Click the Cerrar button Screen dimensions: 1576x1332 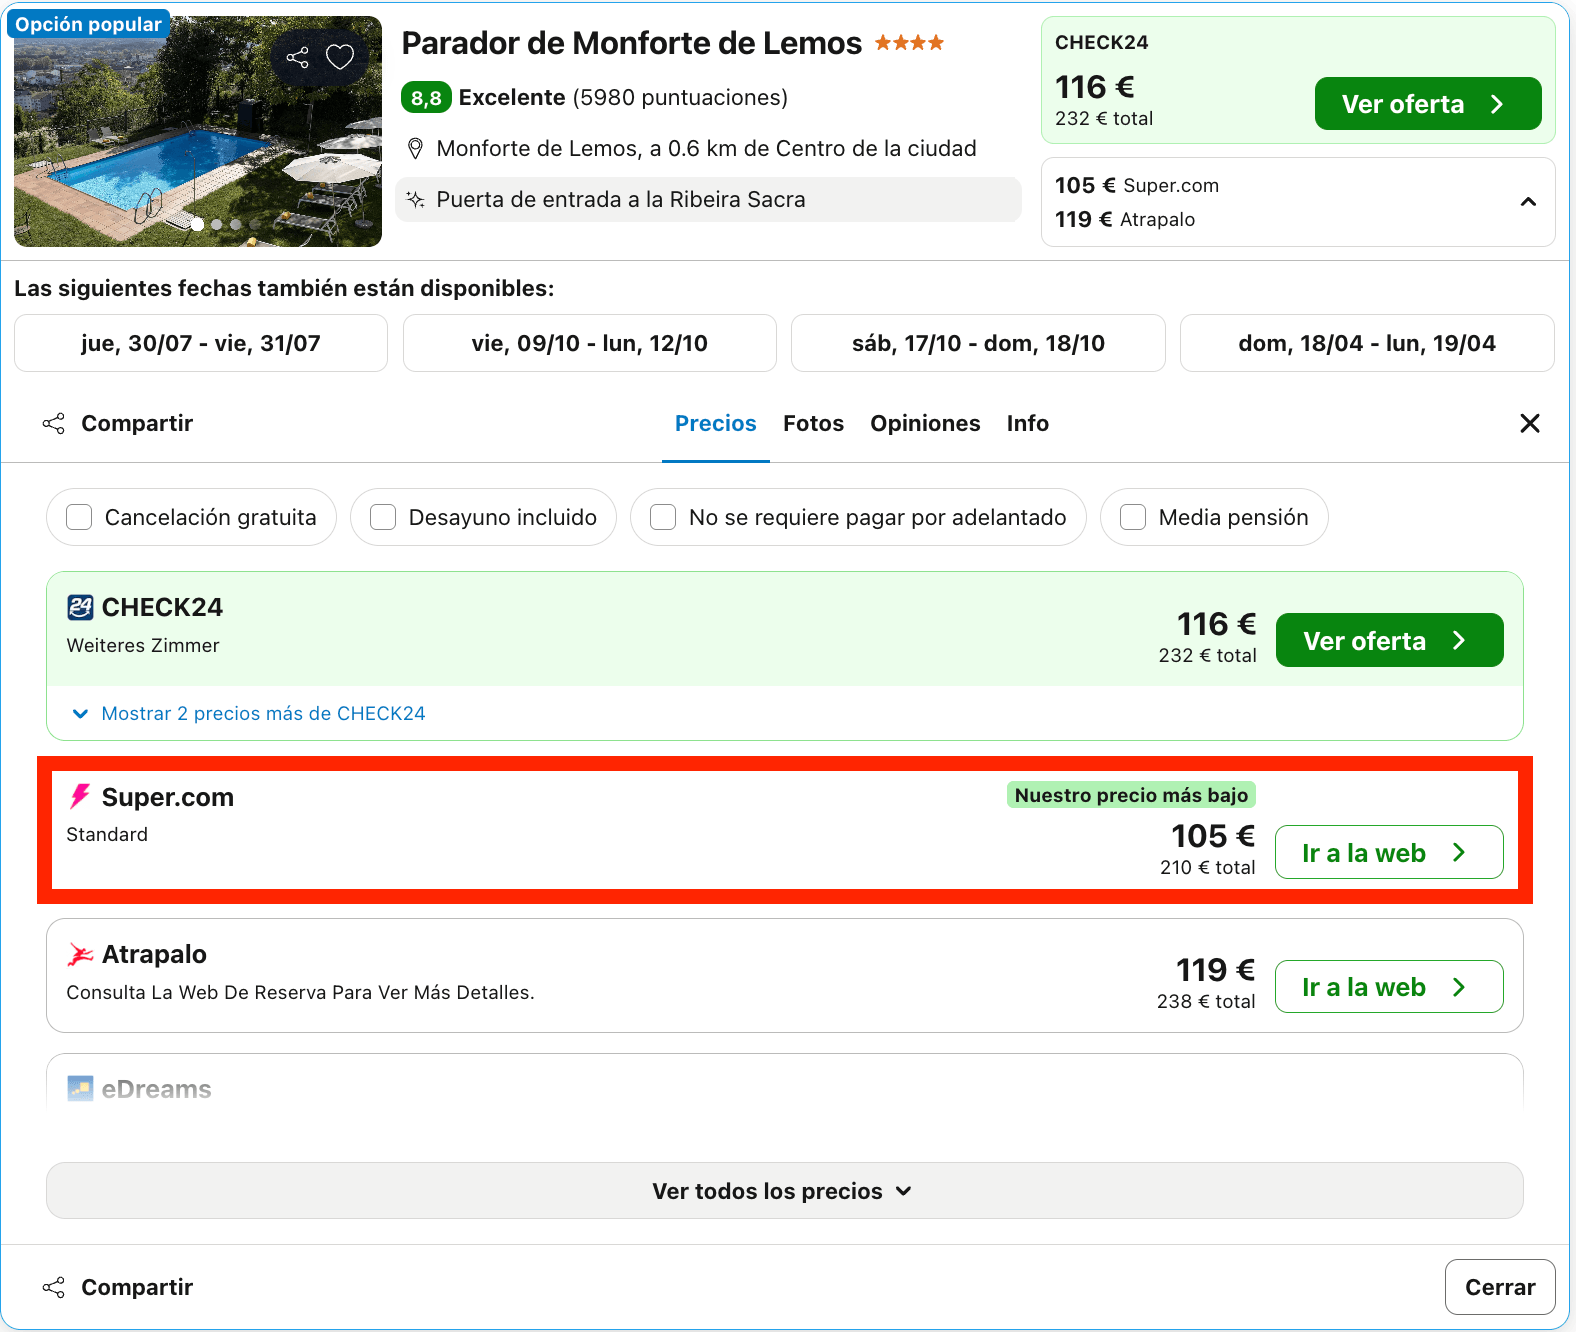coord(1500,1287)
